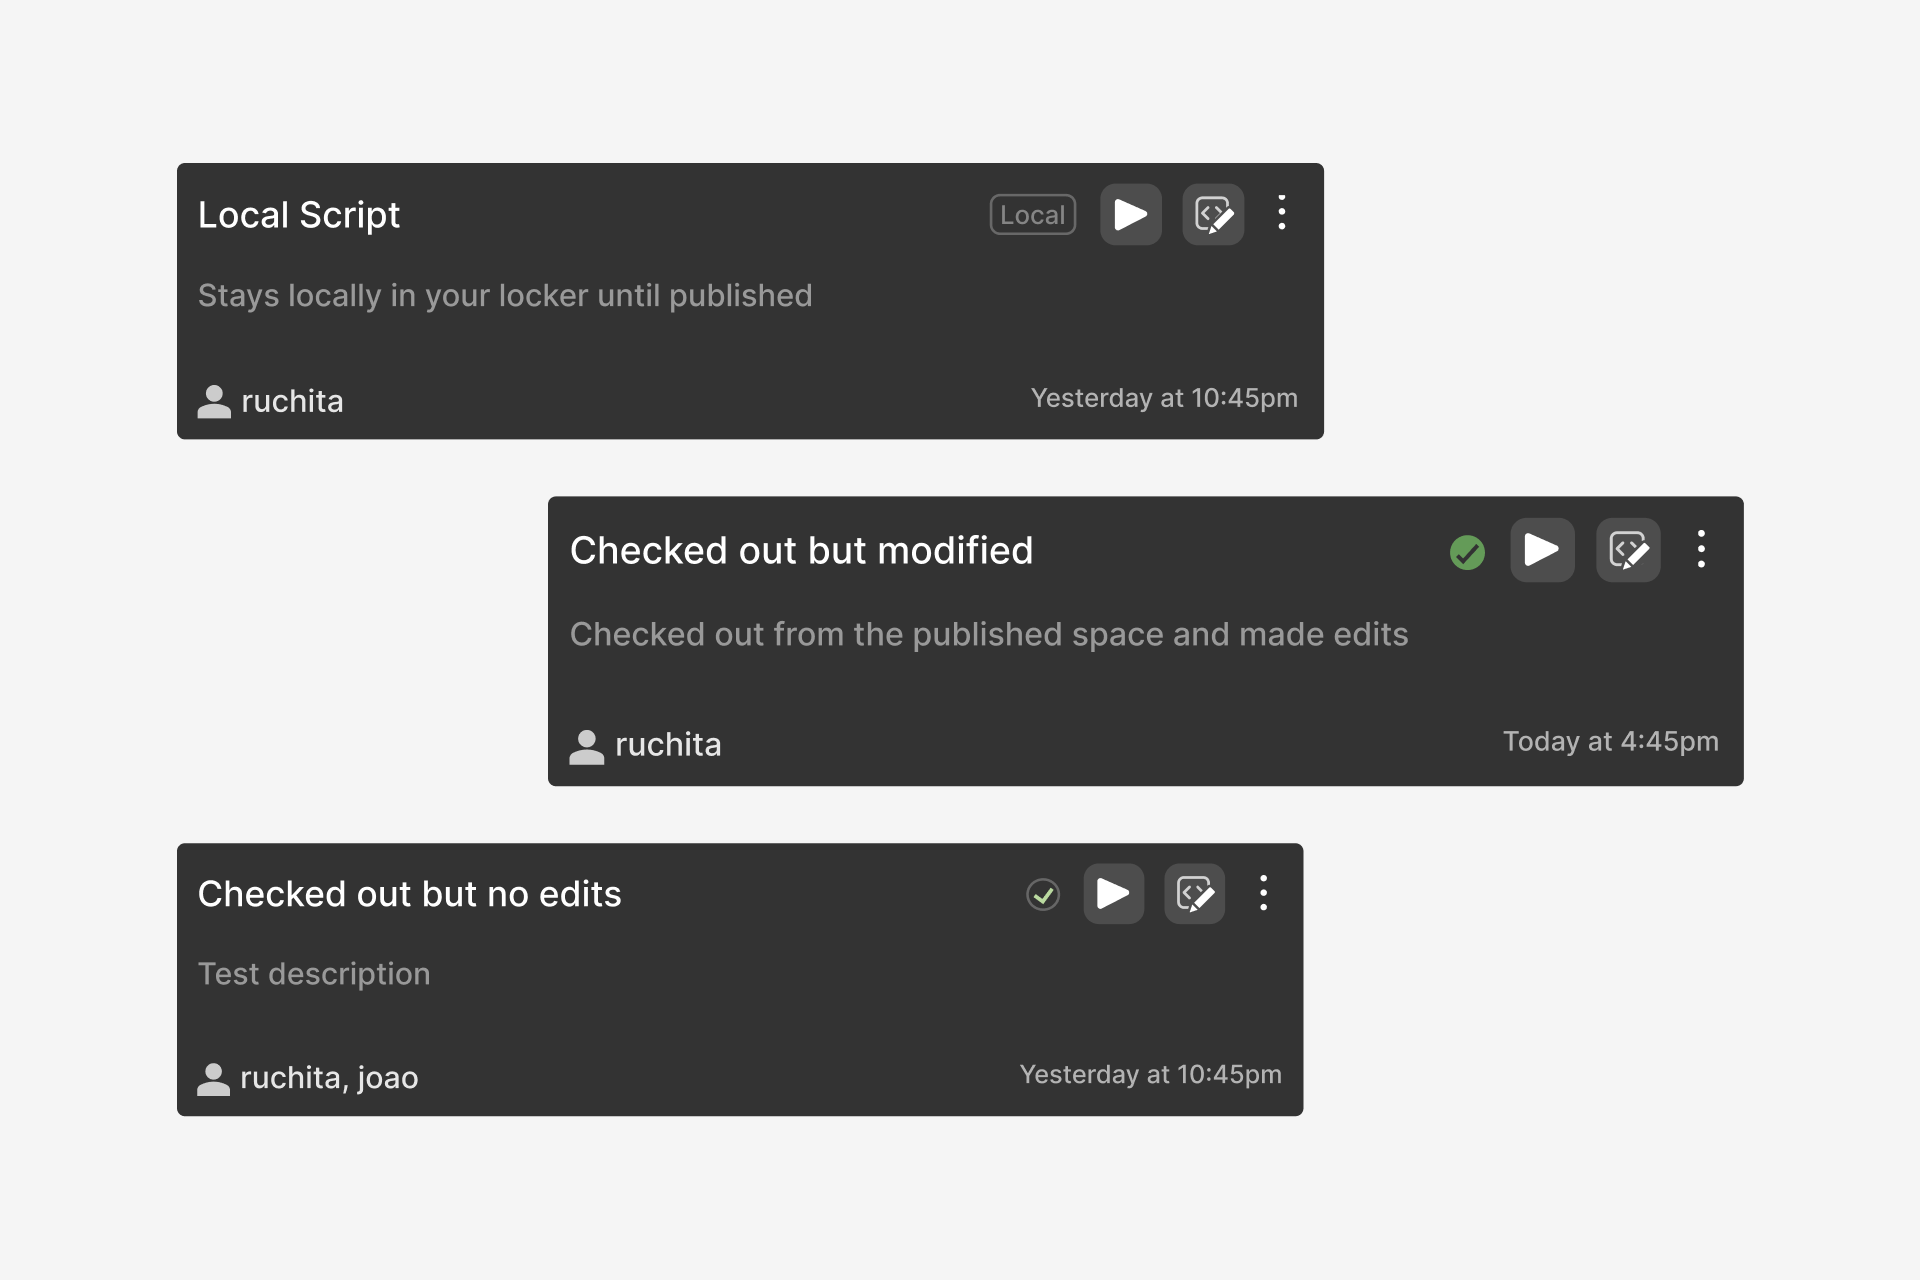
Task: Run the 'Checked out but modified' script
Action: [x=1541, y=549]
